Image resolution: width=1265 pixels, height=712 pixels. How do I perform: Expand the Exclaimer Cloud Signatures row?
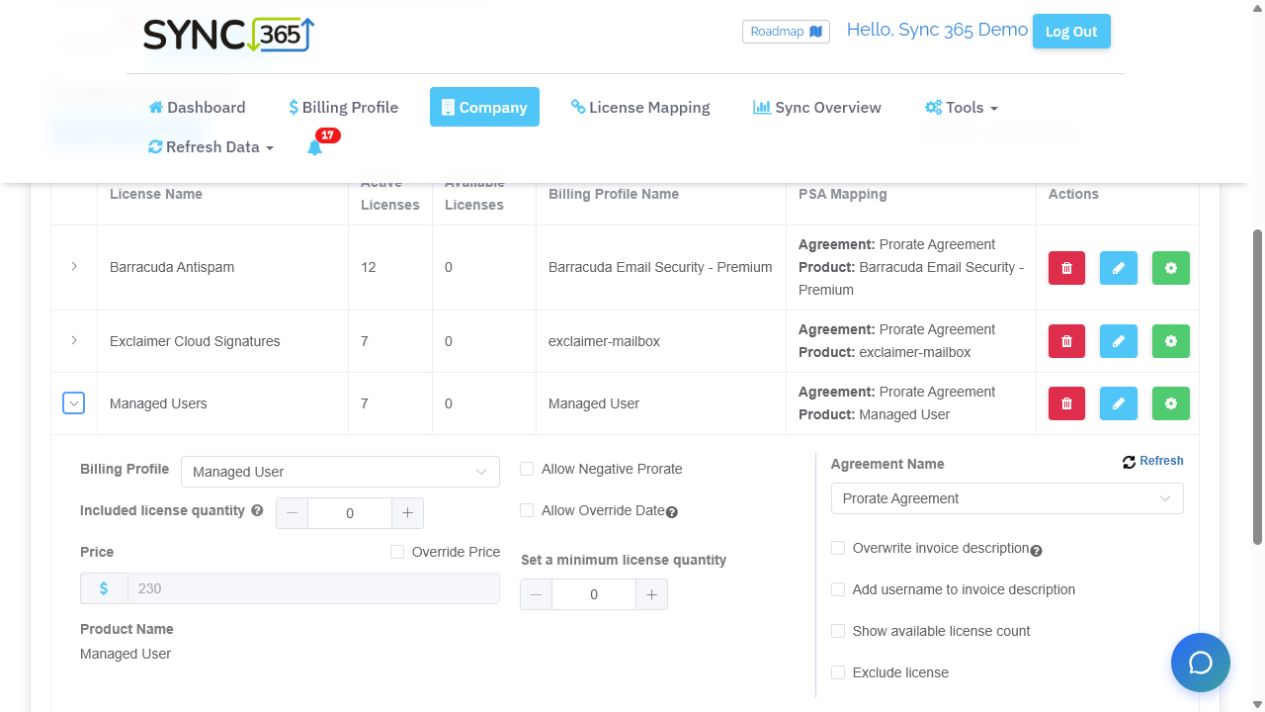tap(74, 341)
